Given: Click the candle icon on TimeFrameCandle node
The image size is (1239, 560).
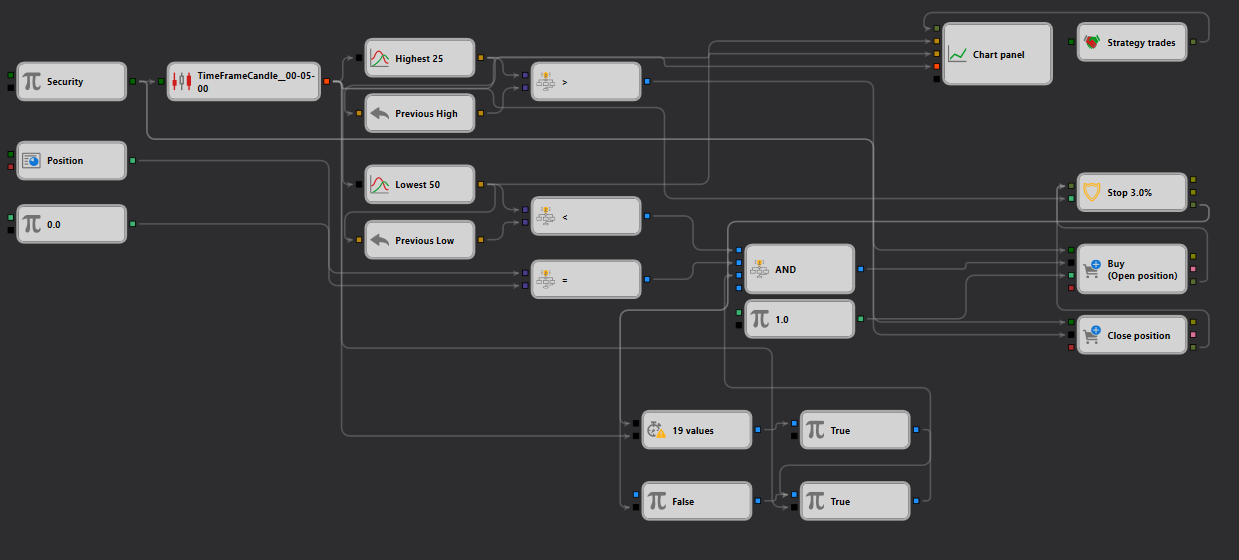Looking at the screenshot, I should 181,82.
